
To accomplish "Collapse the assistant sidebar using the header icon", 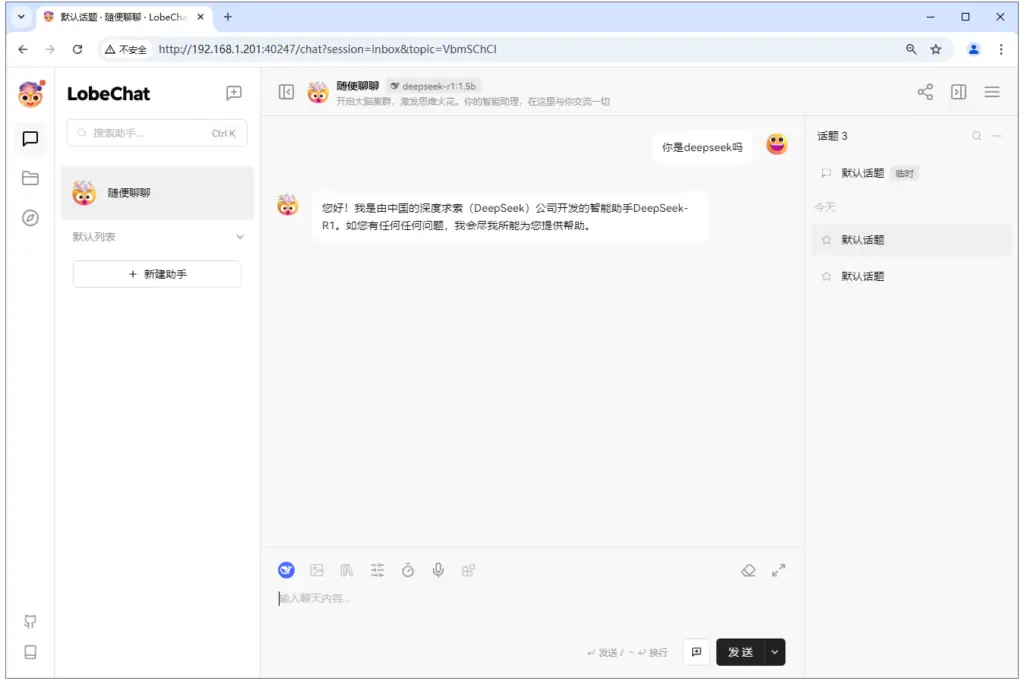I will (286, 91).
